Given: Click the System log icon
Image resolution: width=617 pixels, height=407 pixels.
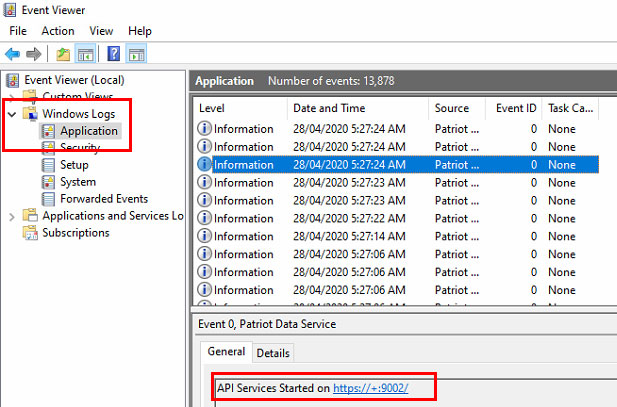Looking at the screenshot, I should tap(48, 182).
